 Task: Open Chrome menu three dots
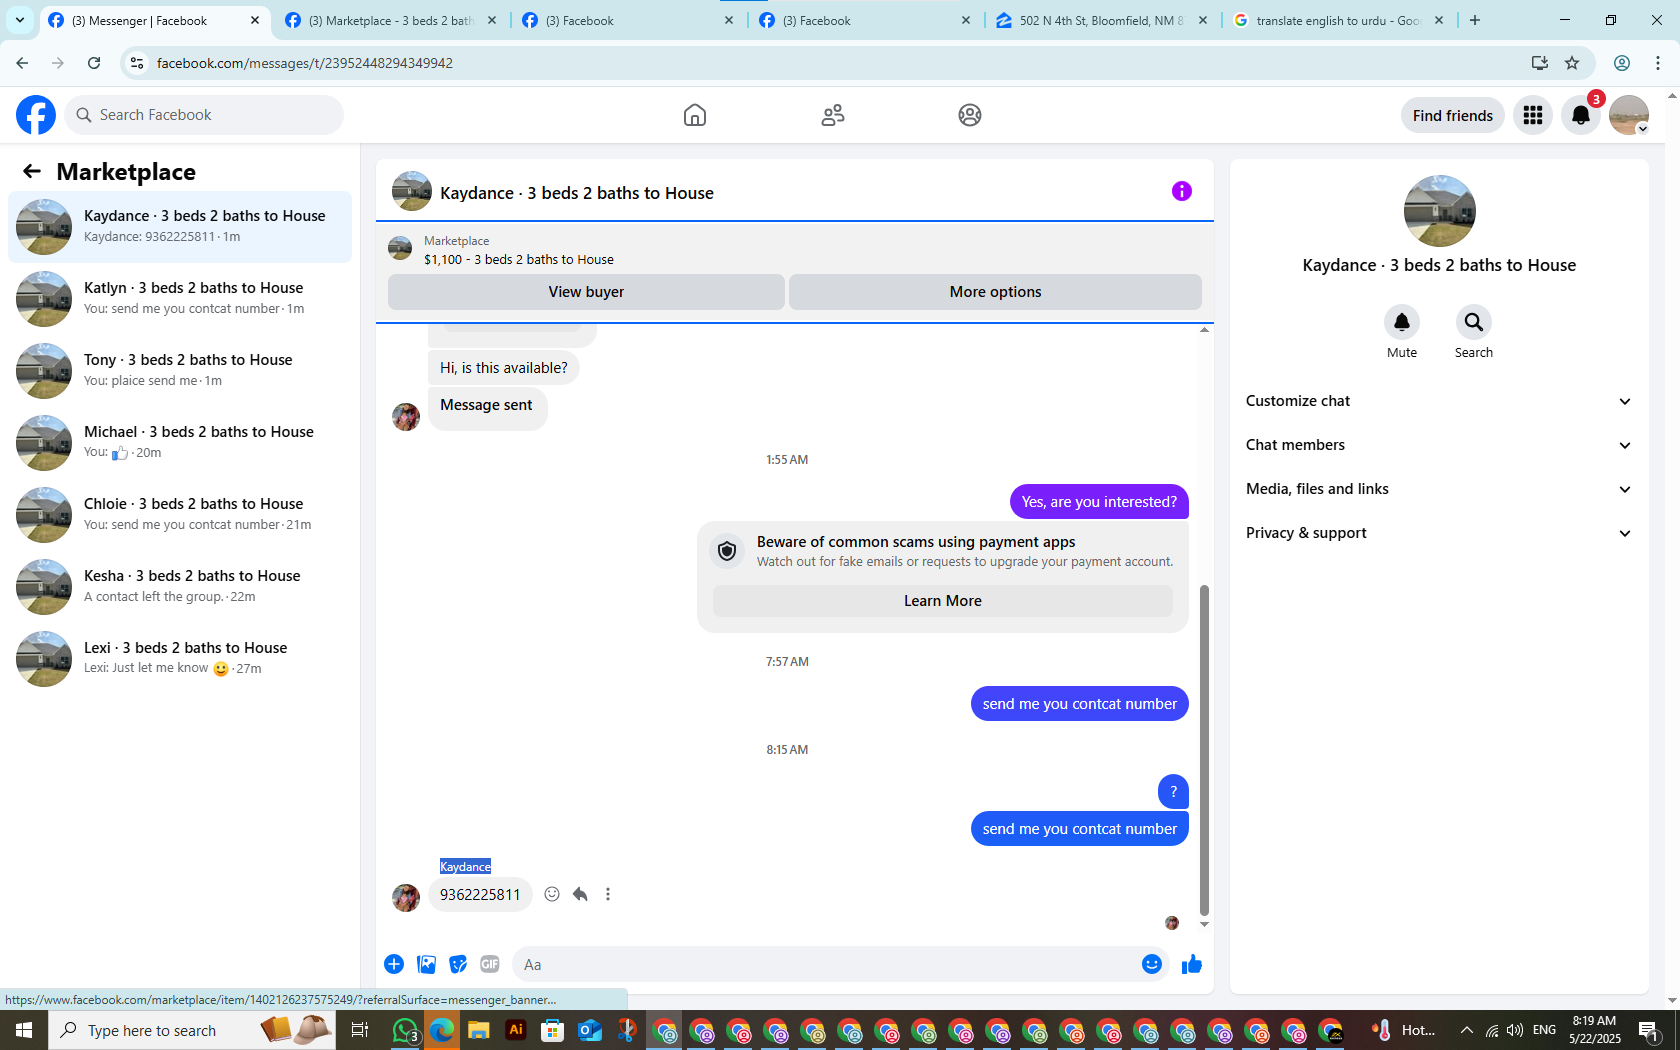1658,63
